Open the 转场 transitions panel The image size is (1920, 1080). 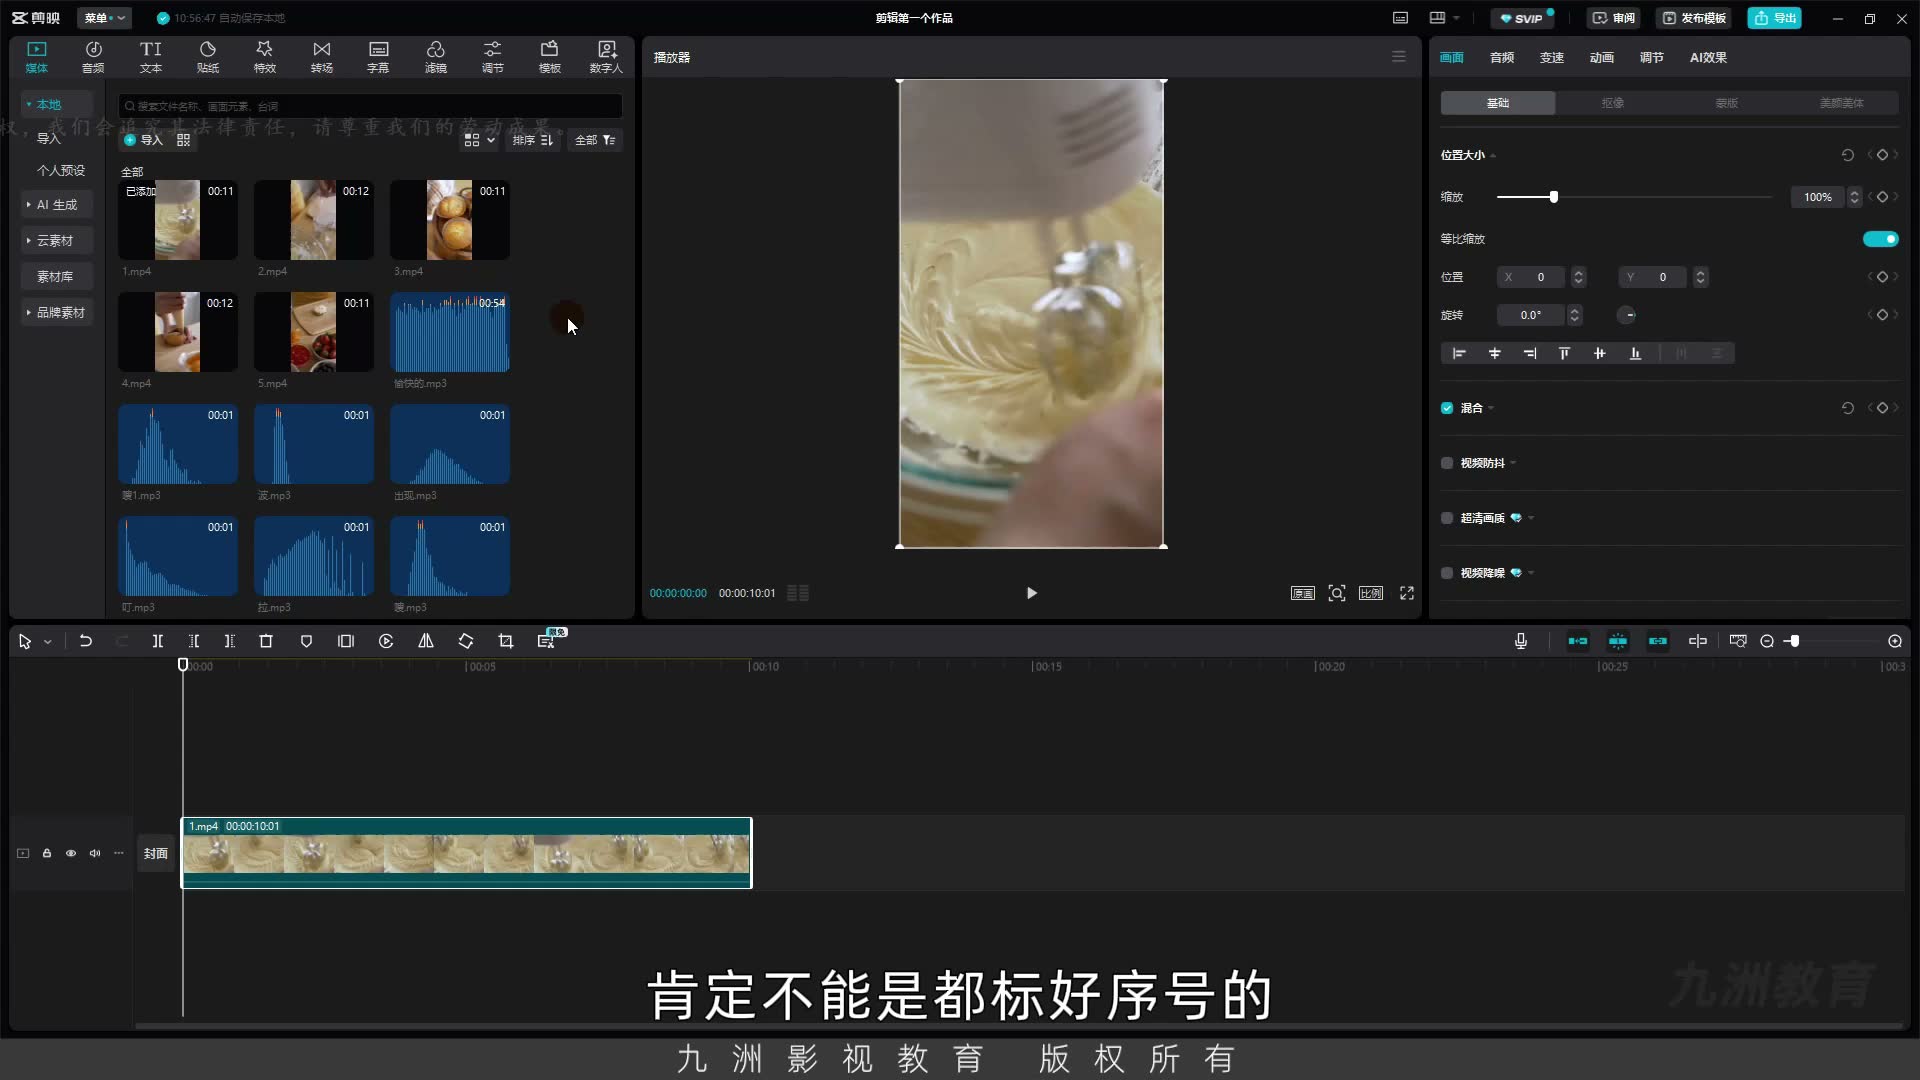point(321,57)
